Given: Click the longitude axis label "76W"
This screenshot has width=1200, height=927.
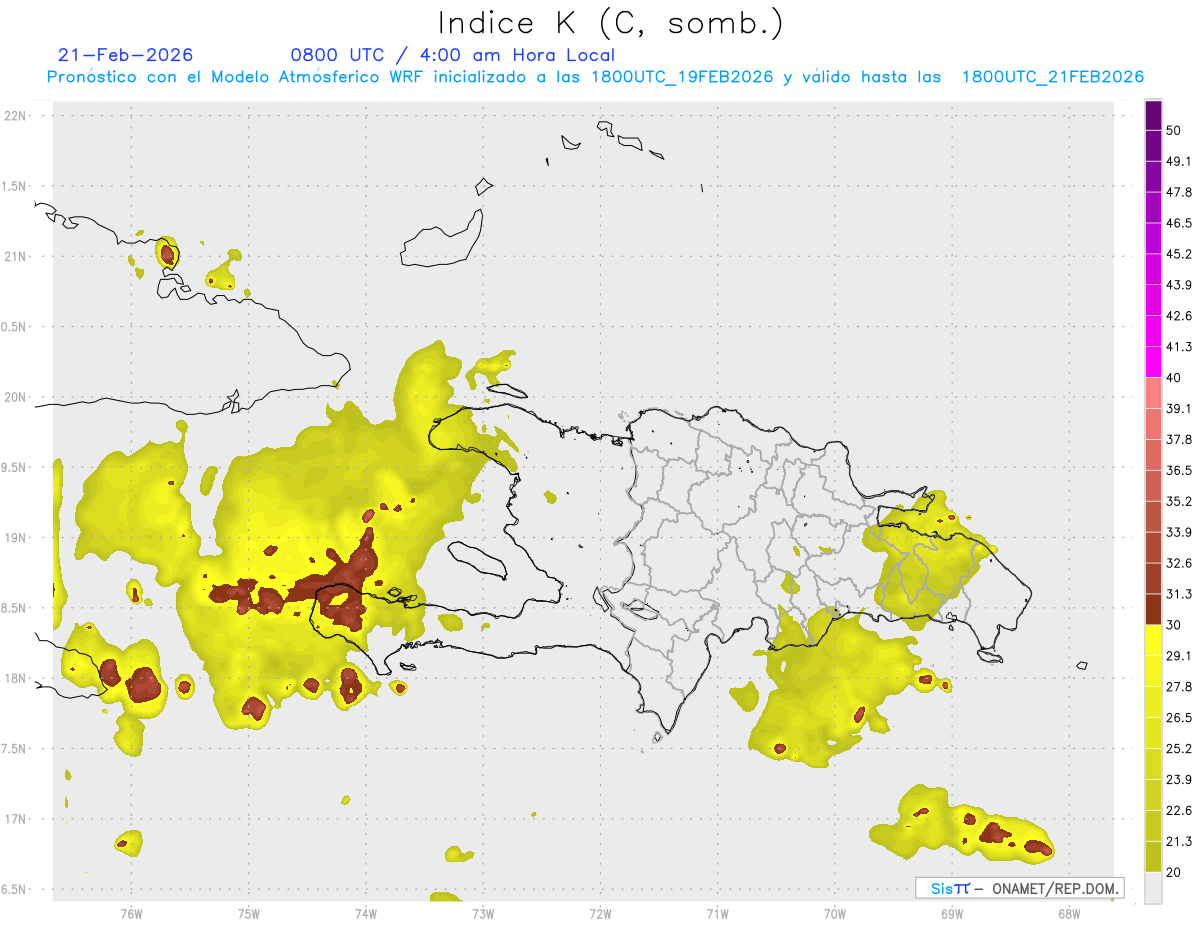Looking at the screenshot, I should [x=131, y=913].
